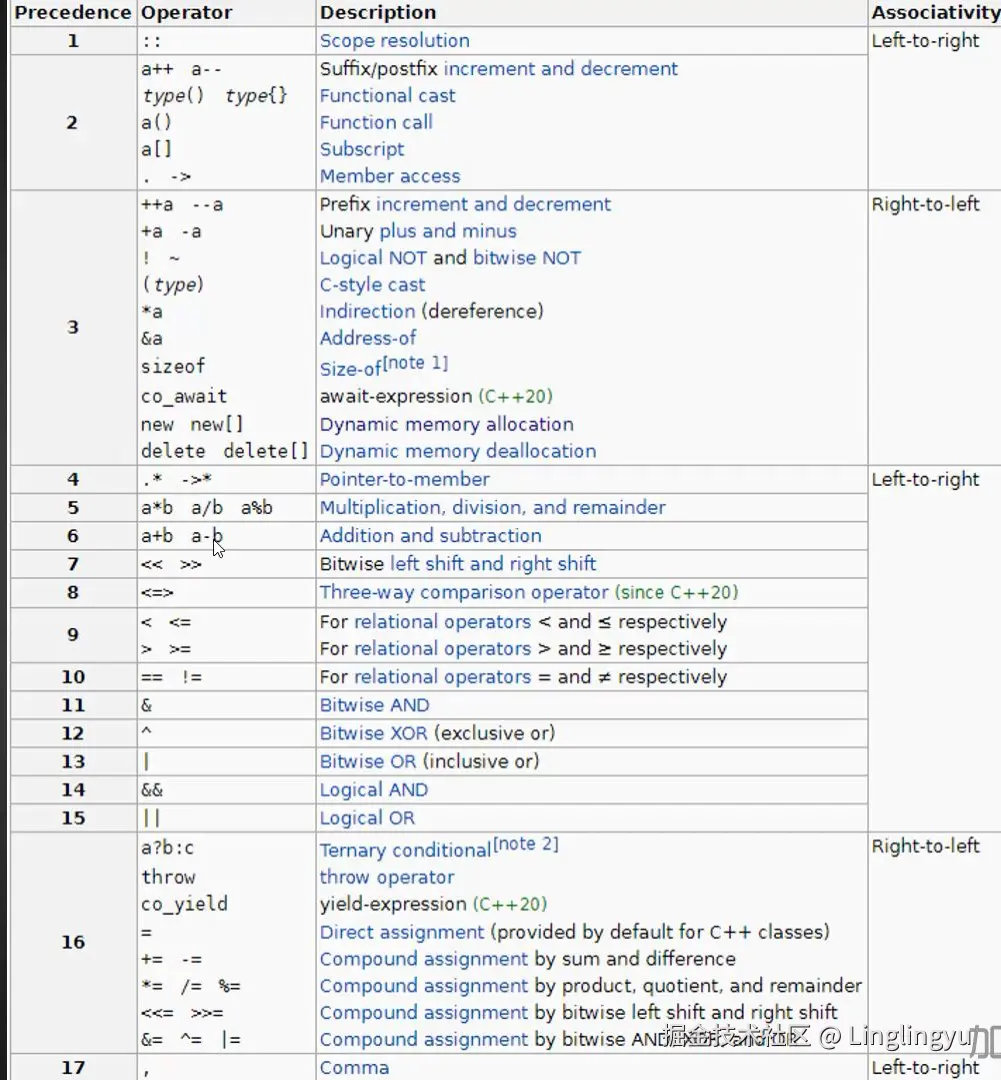Screen dimensions: 1001x1080
Task: Follow the Logical AND hyperlink
Action: point(373,789)
